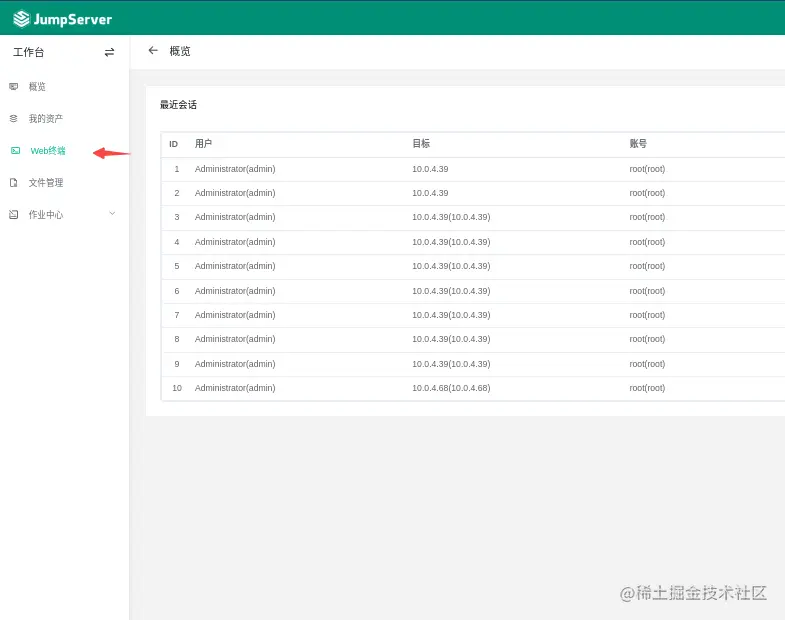Click the 文件管理 file icon
The height and width of the screenshot is (620, 785).
coord(14,183)
